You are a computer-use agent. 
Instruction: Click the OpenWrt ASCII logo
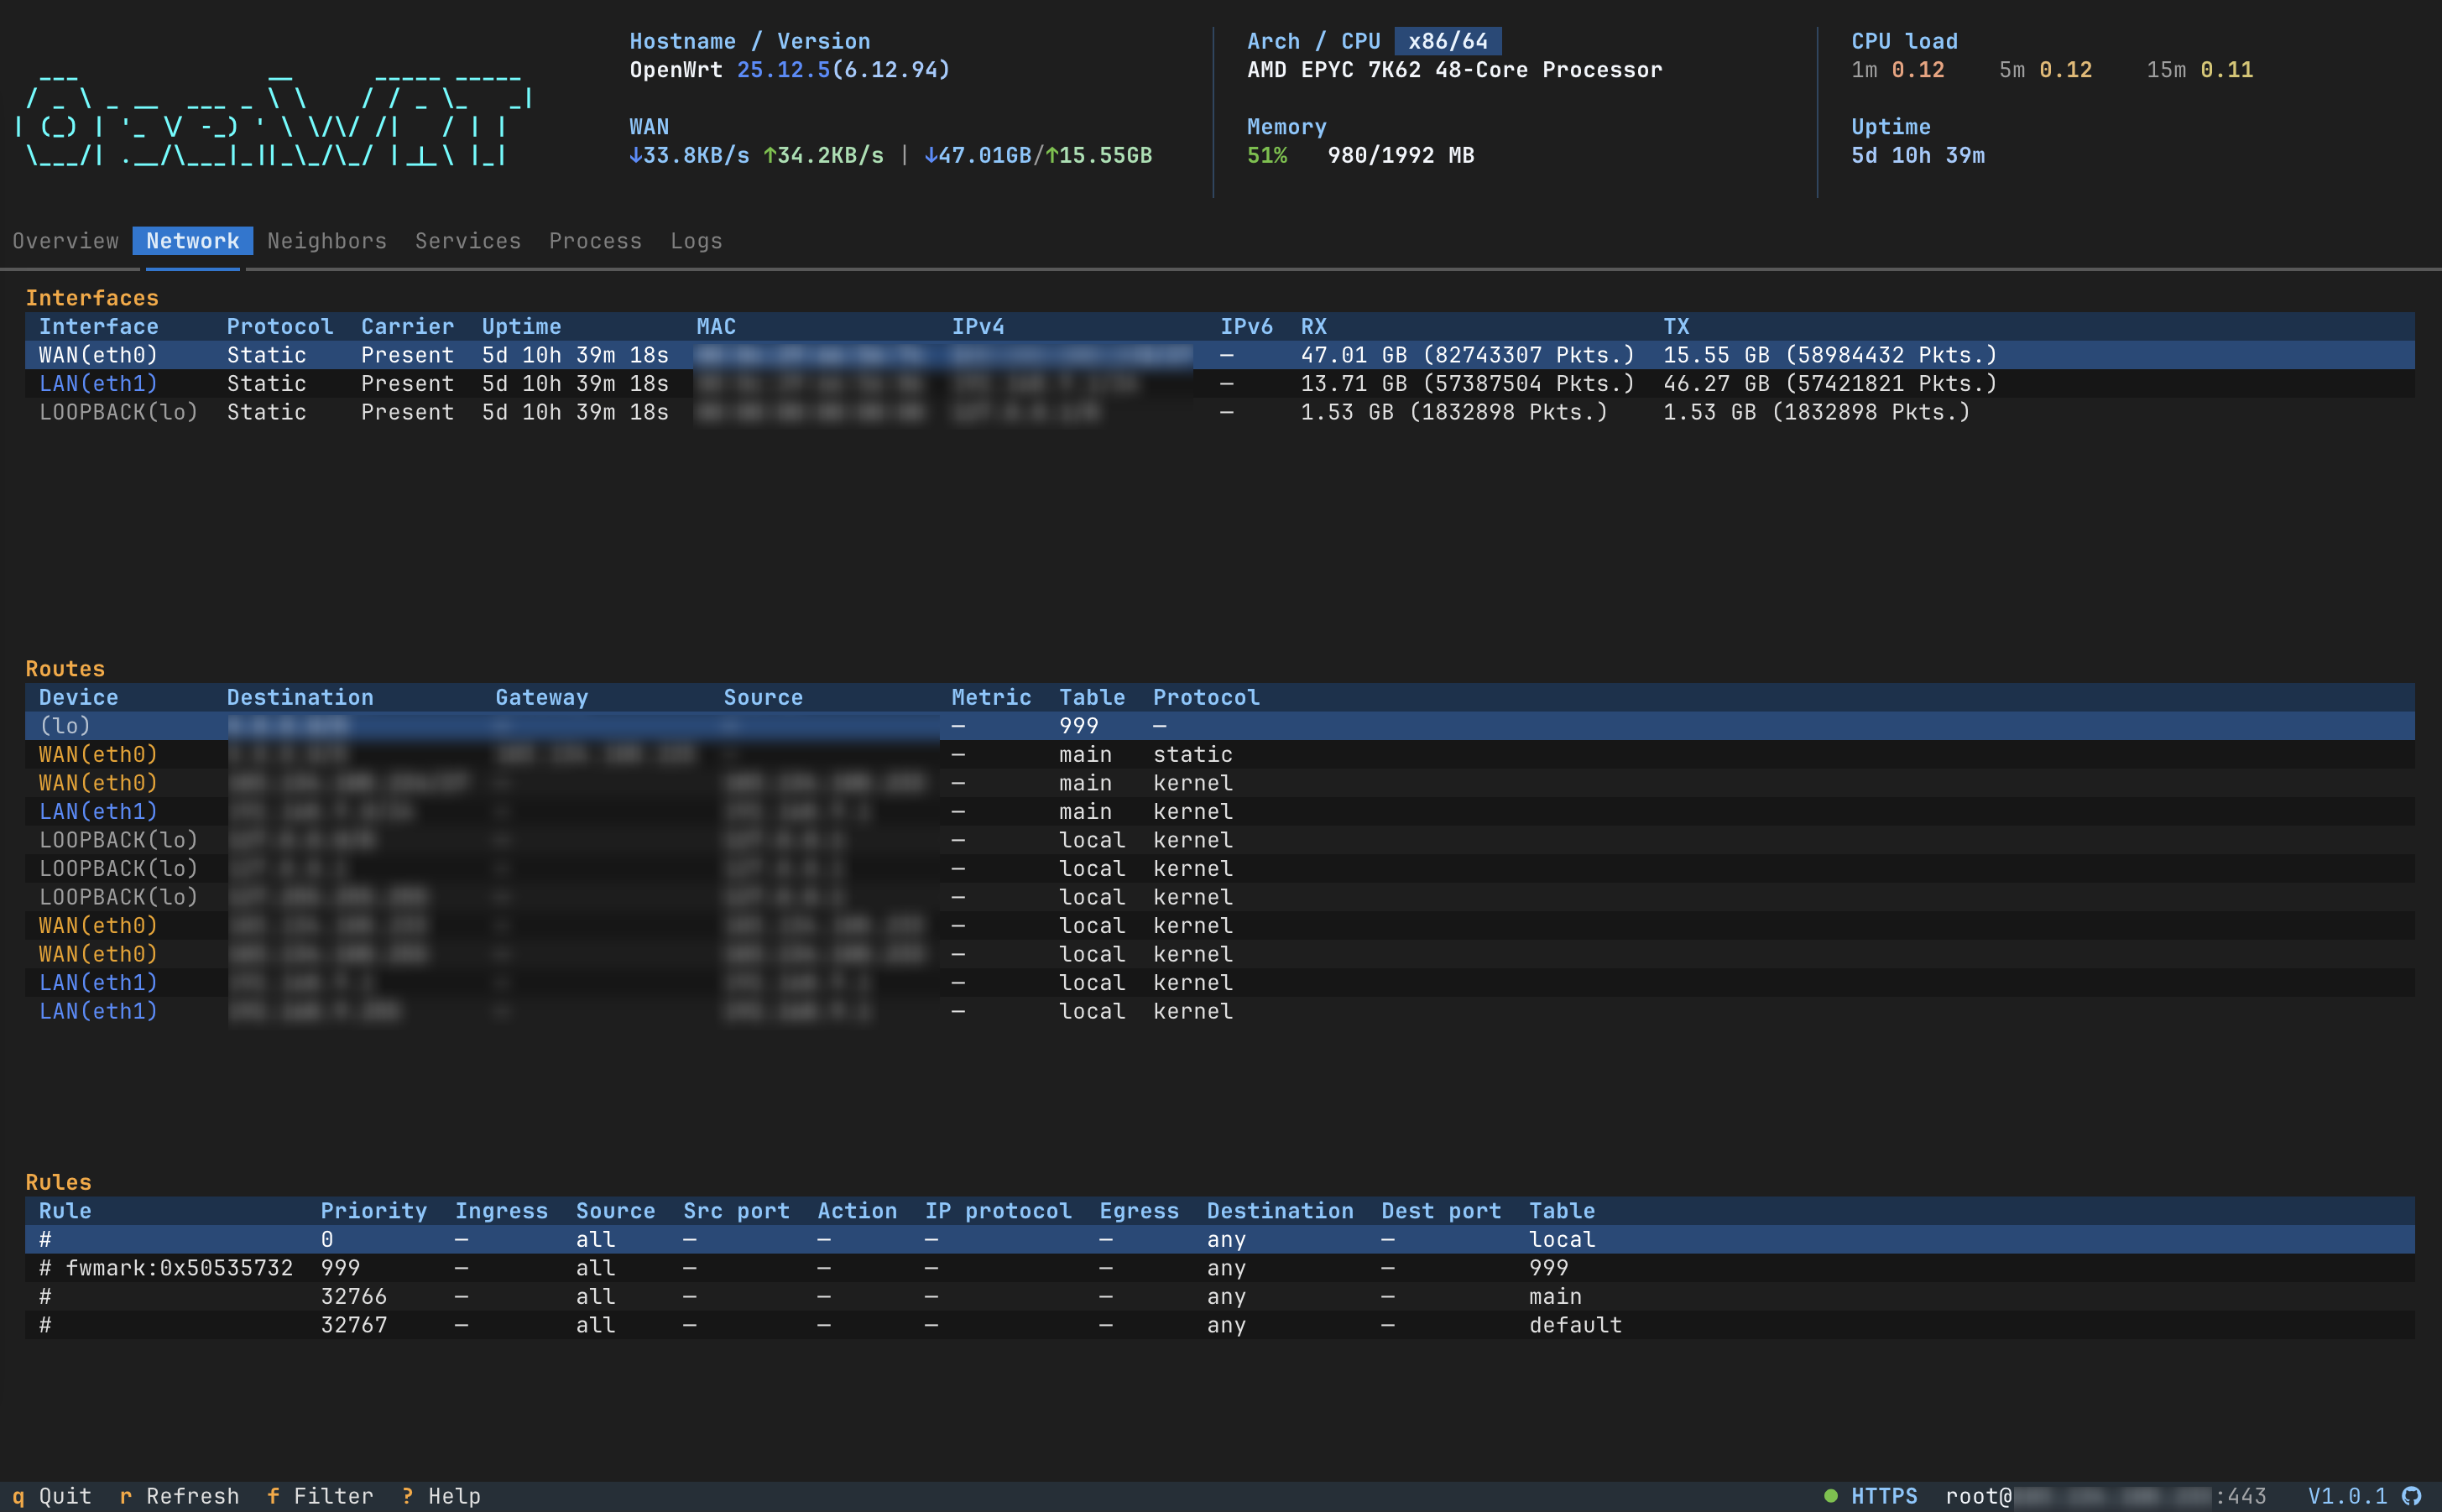pyautogui.click(x=274, y=120)
